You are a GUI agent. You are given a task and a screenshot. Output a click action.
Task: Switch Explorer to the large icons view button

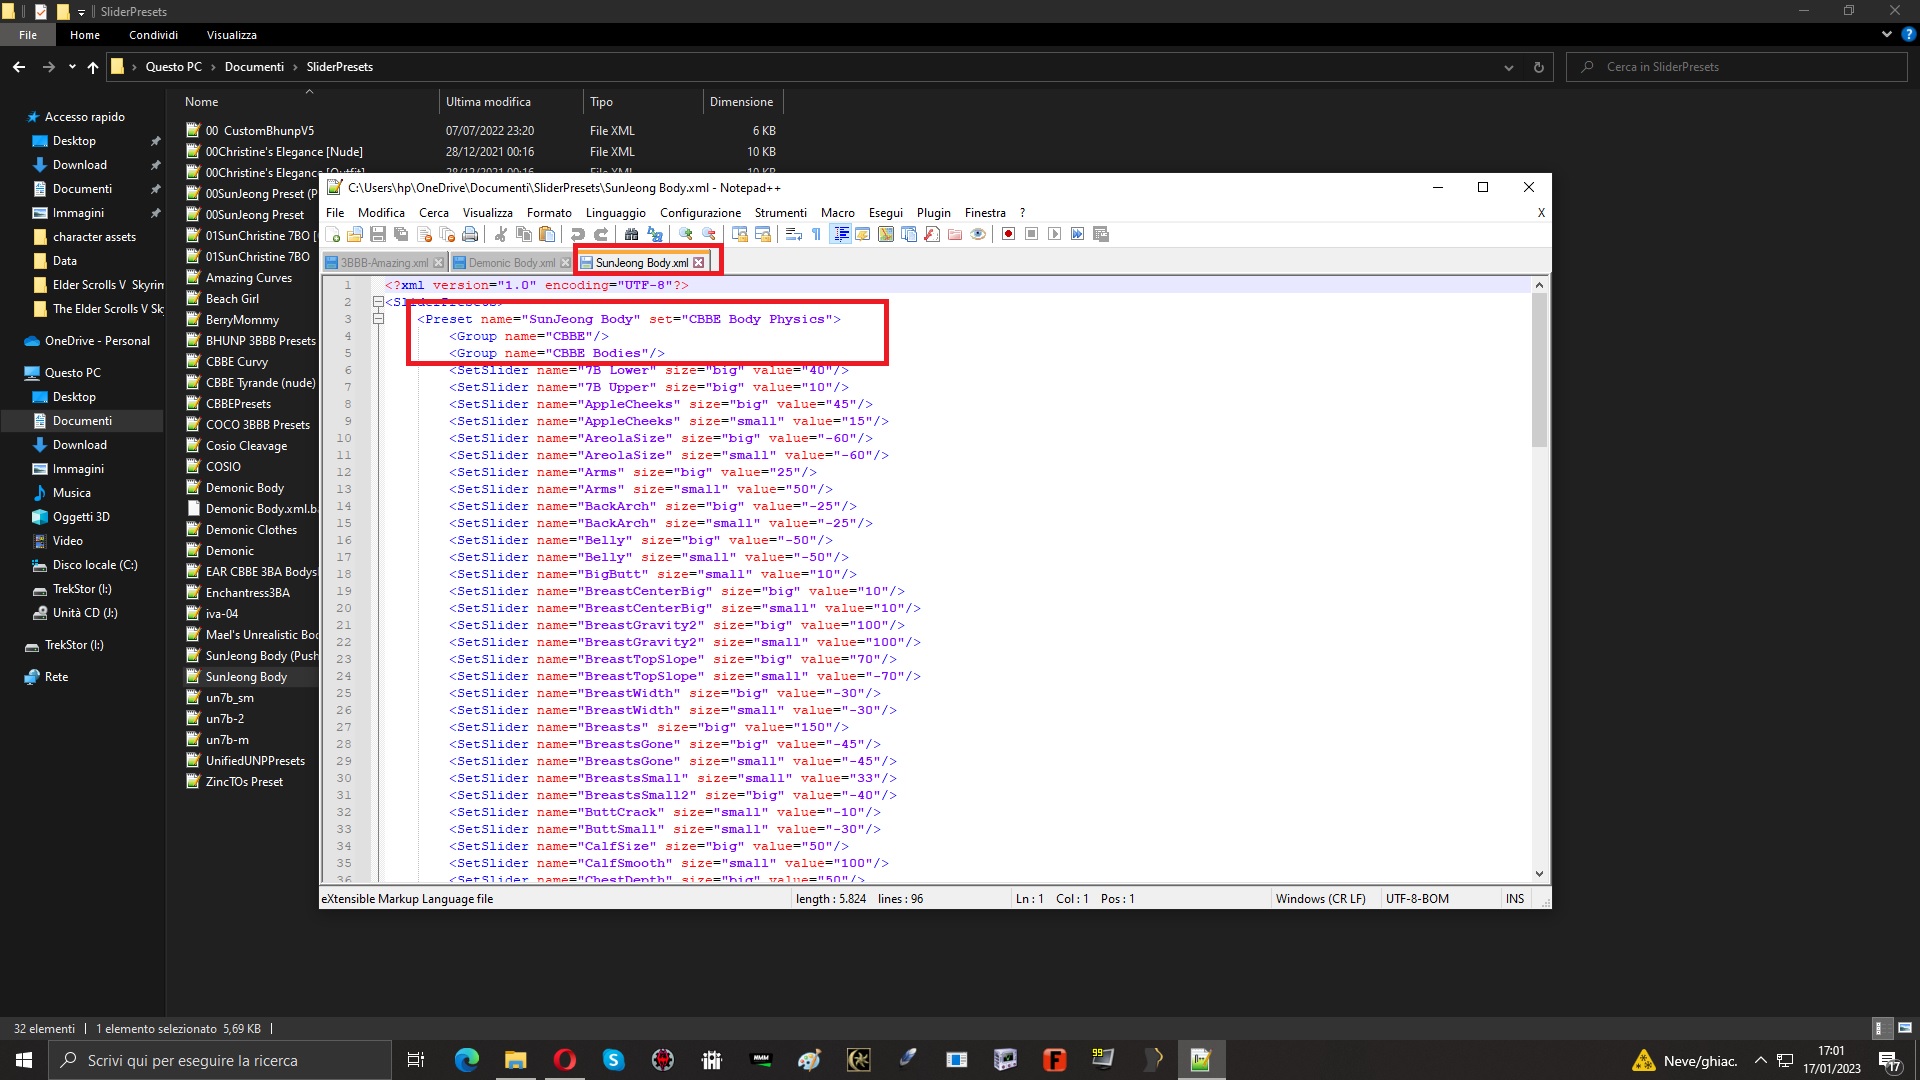(1905, 1028)
